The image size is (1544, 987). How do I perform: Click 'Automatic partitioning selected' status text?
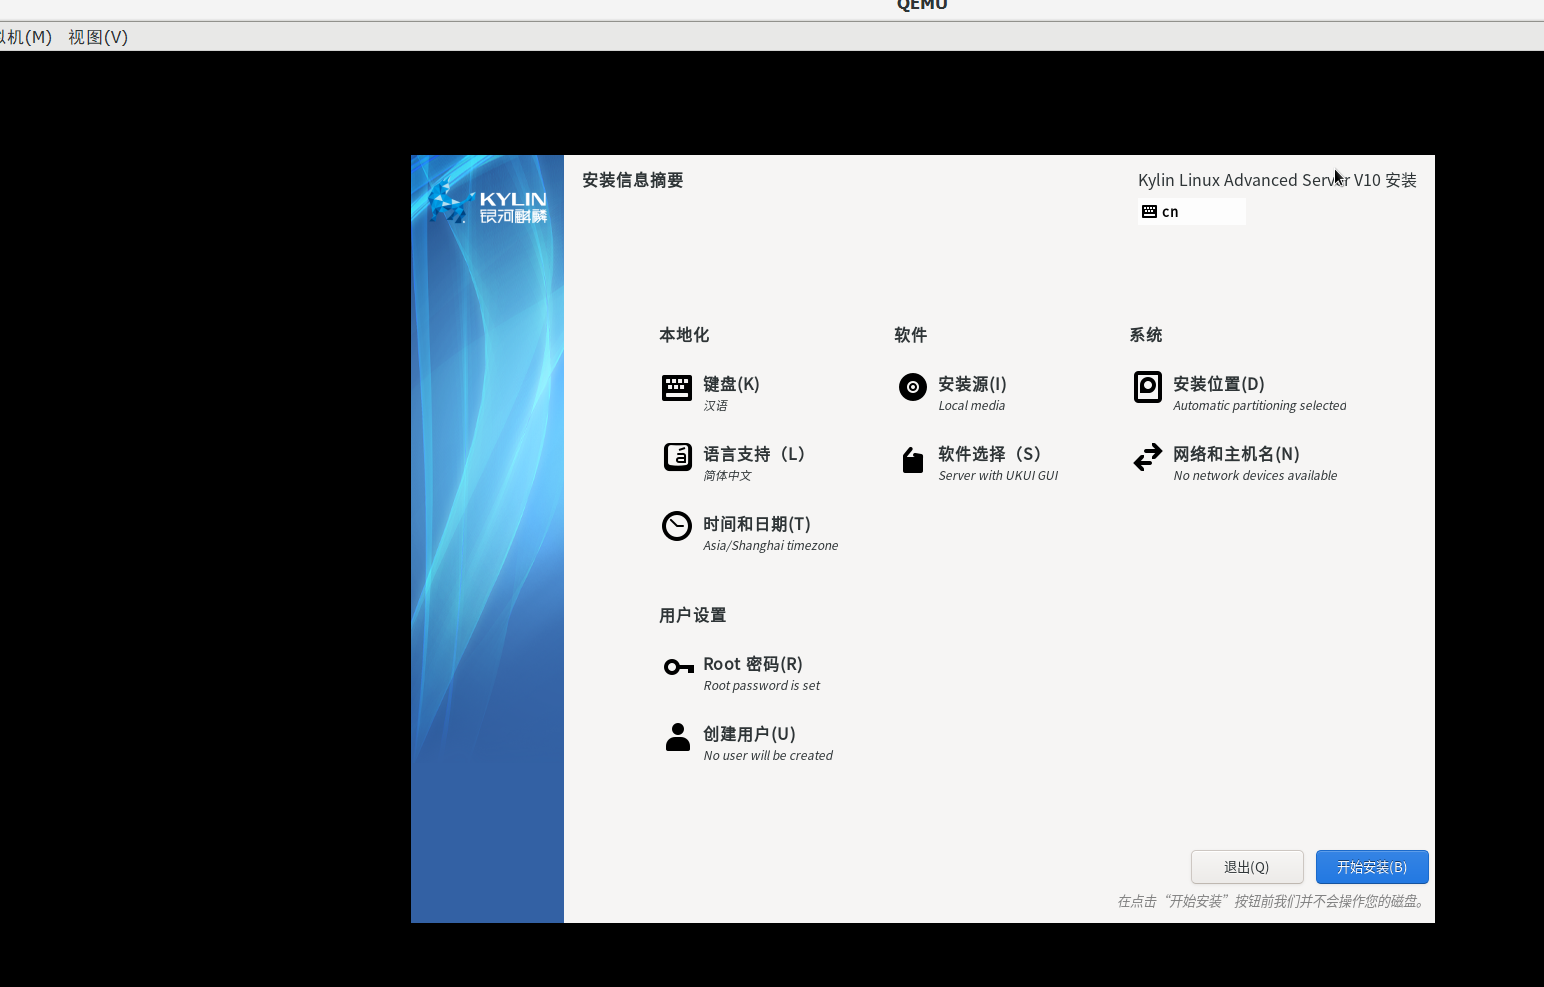(1260, 406)
